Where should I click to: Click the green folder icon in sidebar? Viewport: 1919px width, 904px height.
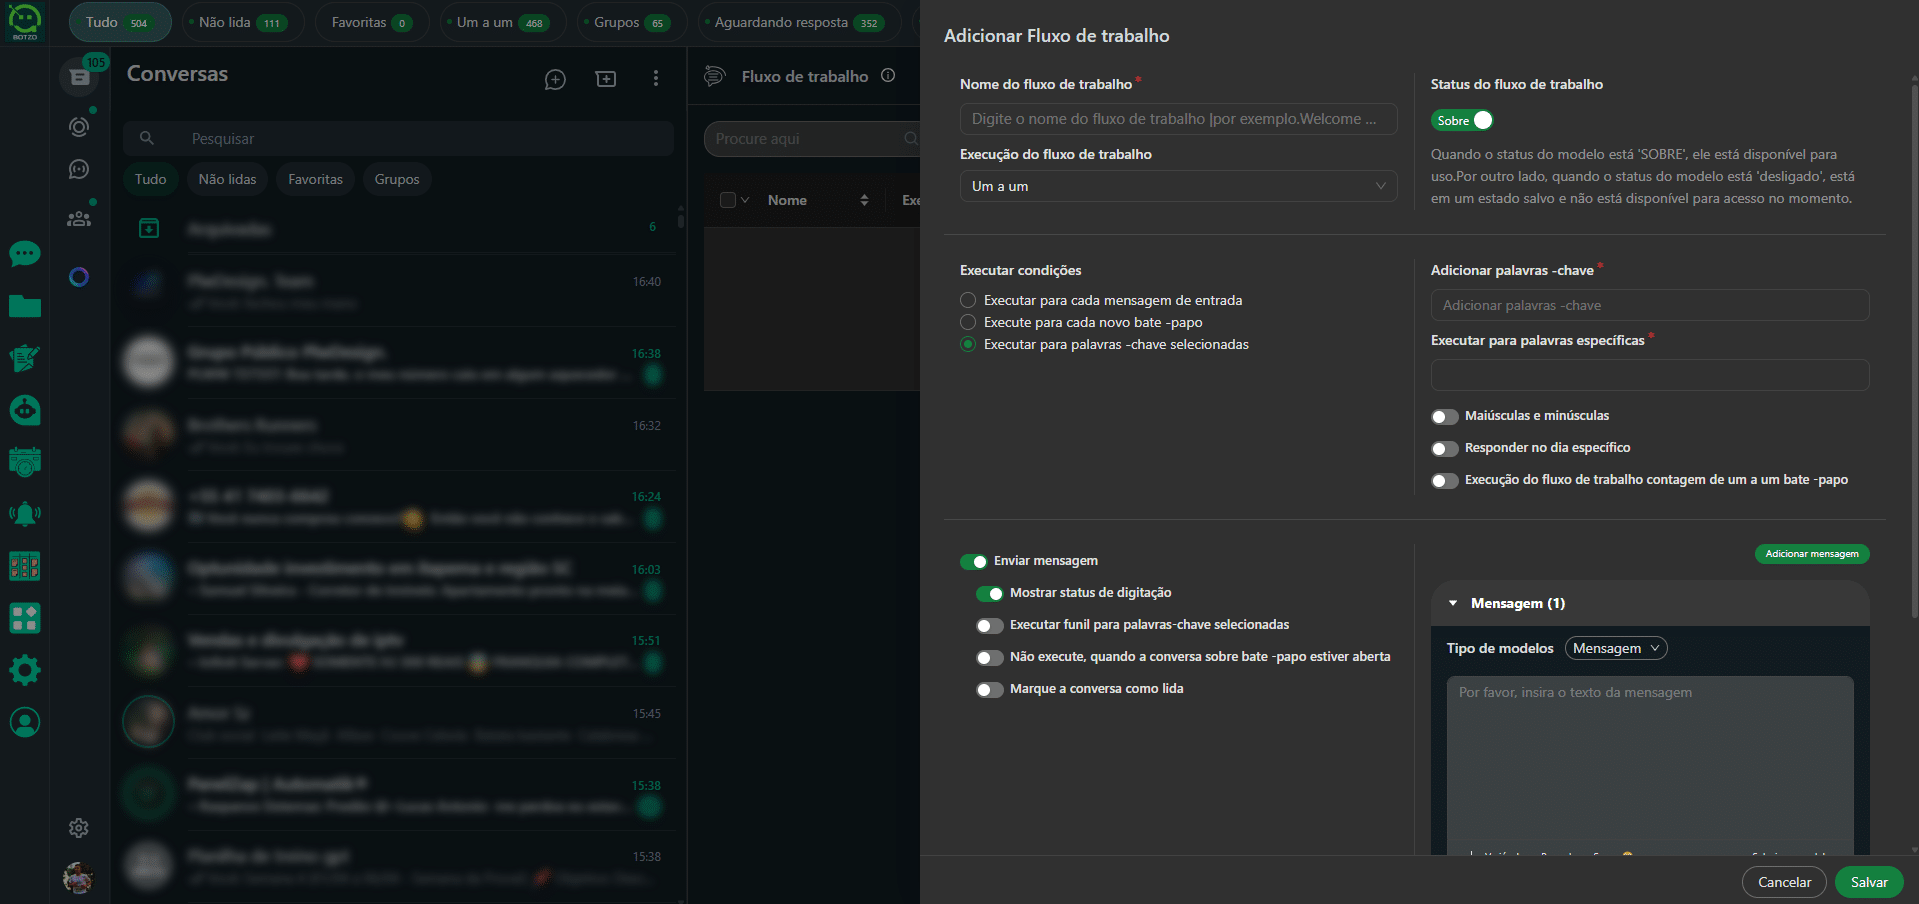click(25, 306)
